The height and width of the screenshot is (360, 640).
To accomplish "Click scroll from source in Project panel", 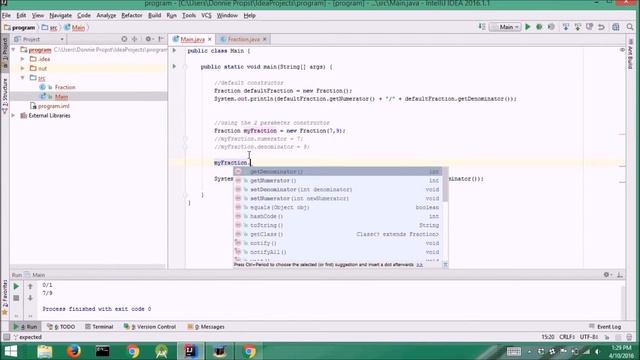I will [x=124, y=39].
